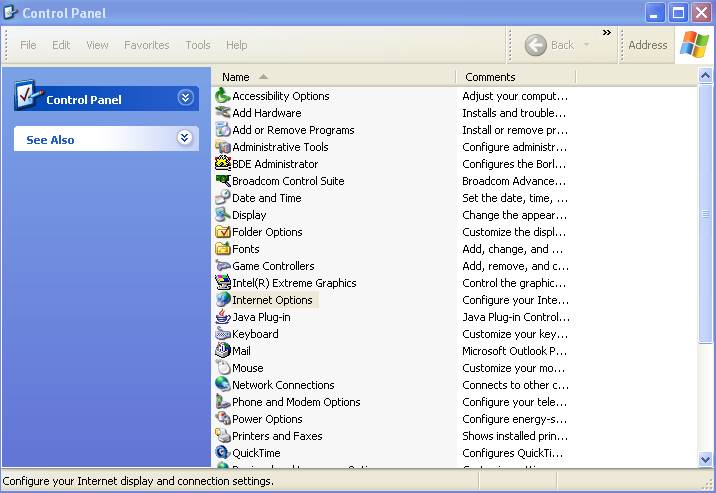Screen dimensions: 716x493
Task: Click the Accessibility Options icon
Action: [222, 96]
